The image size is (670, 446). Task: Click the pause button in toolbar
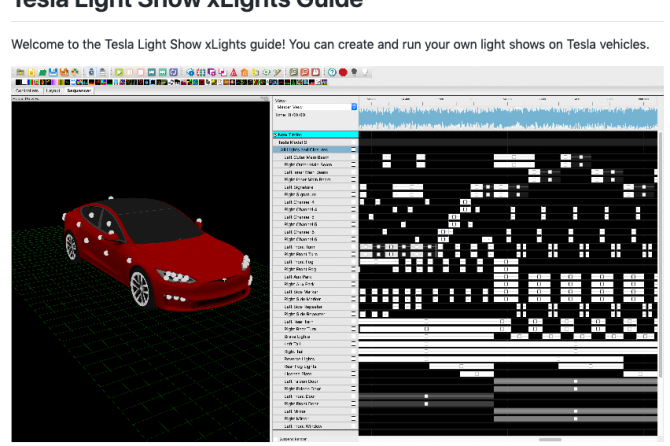tap(130, 72)
